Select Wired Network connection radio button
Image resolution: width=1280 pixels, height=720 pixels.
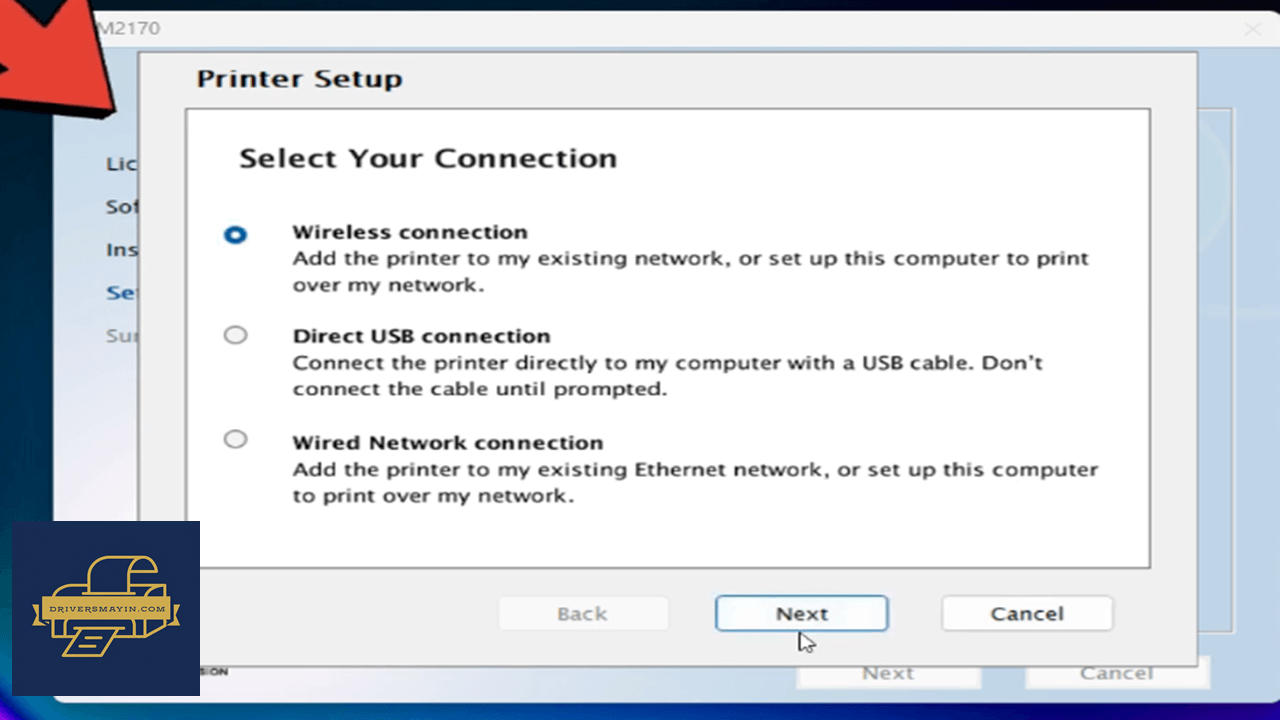click(235, 439)
